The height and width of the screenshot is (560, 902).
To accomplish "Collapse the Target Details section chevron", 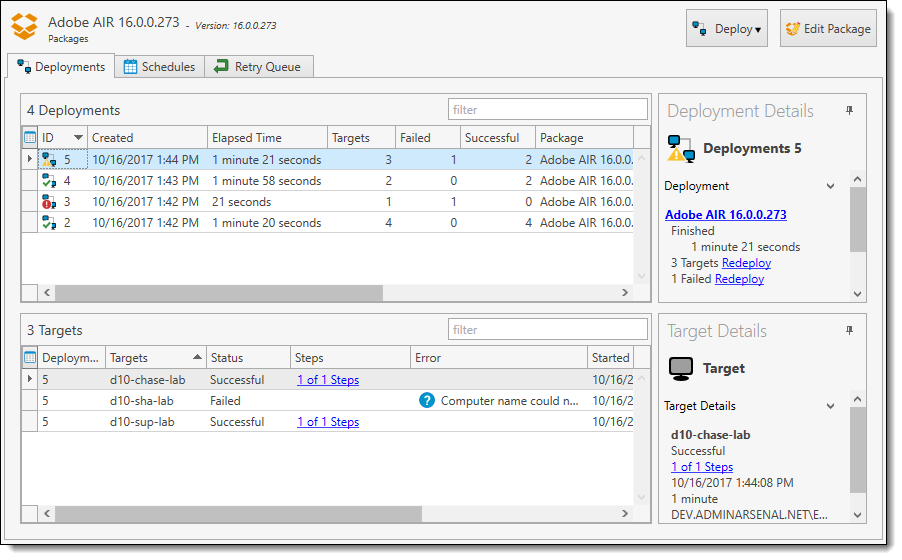I will pyautogui.click(x=830, y=406).
